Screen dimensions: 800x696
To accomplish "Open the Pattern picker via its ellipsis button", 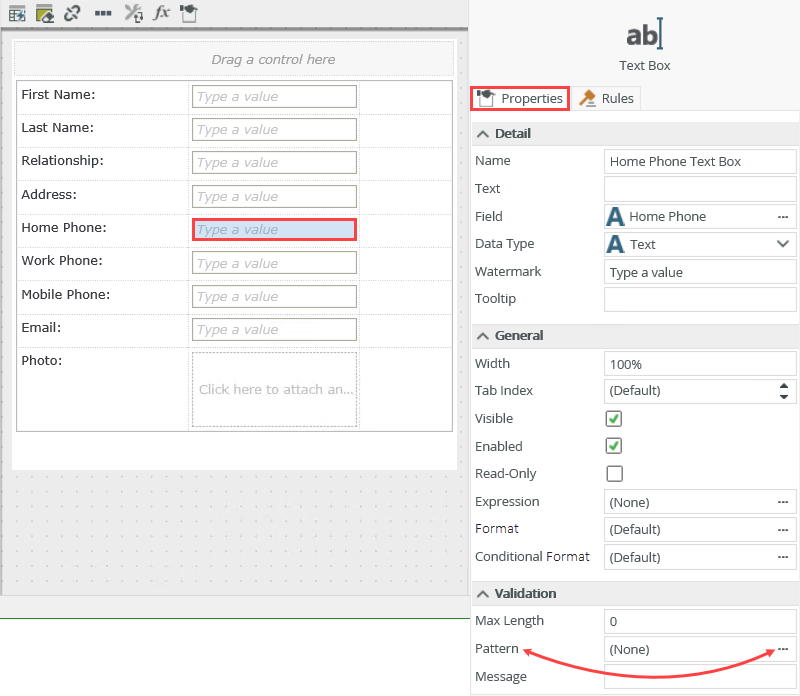I will pos(784,649).
